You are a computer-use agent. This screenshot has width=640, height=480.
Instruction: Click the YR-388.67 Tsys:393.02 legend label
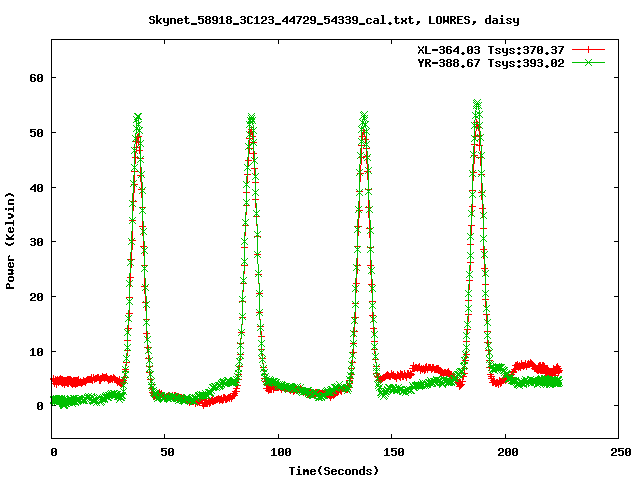click(x=491, y=63)
